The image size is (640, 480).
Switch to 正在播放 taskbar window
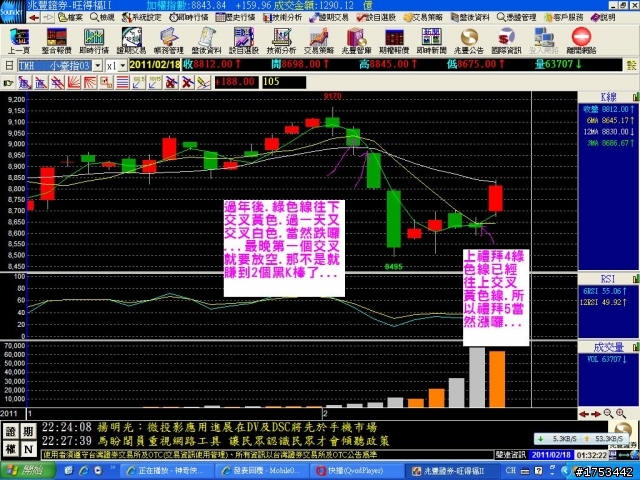click(167, 470)
